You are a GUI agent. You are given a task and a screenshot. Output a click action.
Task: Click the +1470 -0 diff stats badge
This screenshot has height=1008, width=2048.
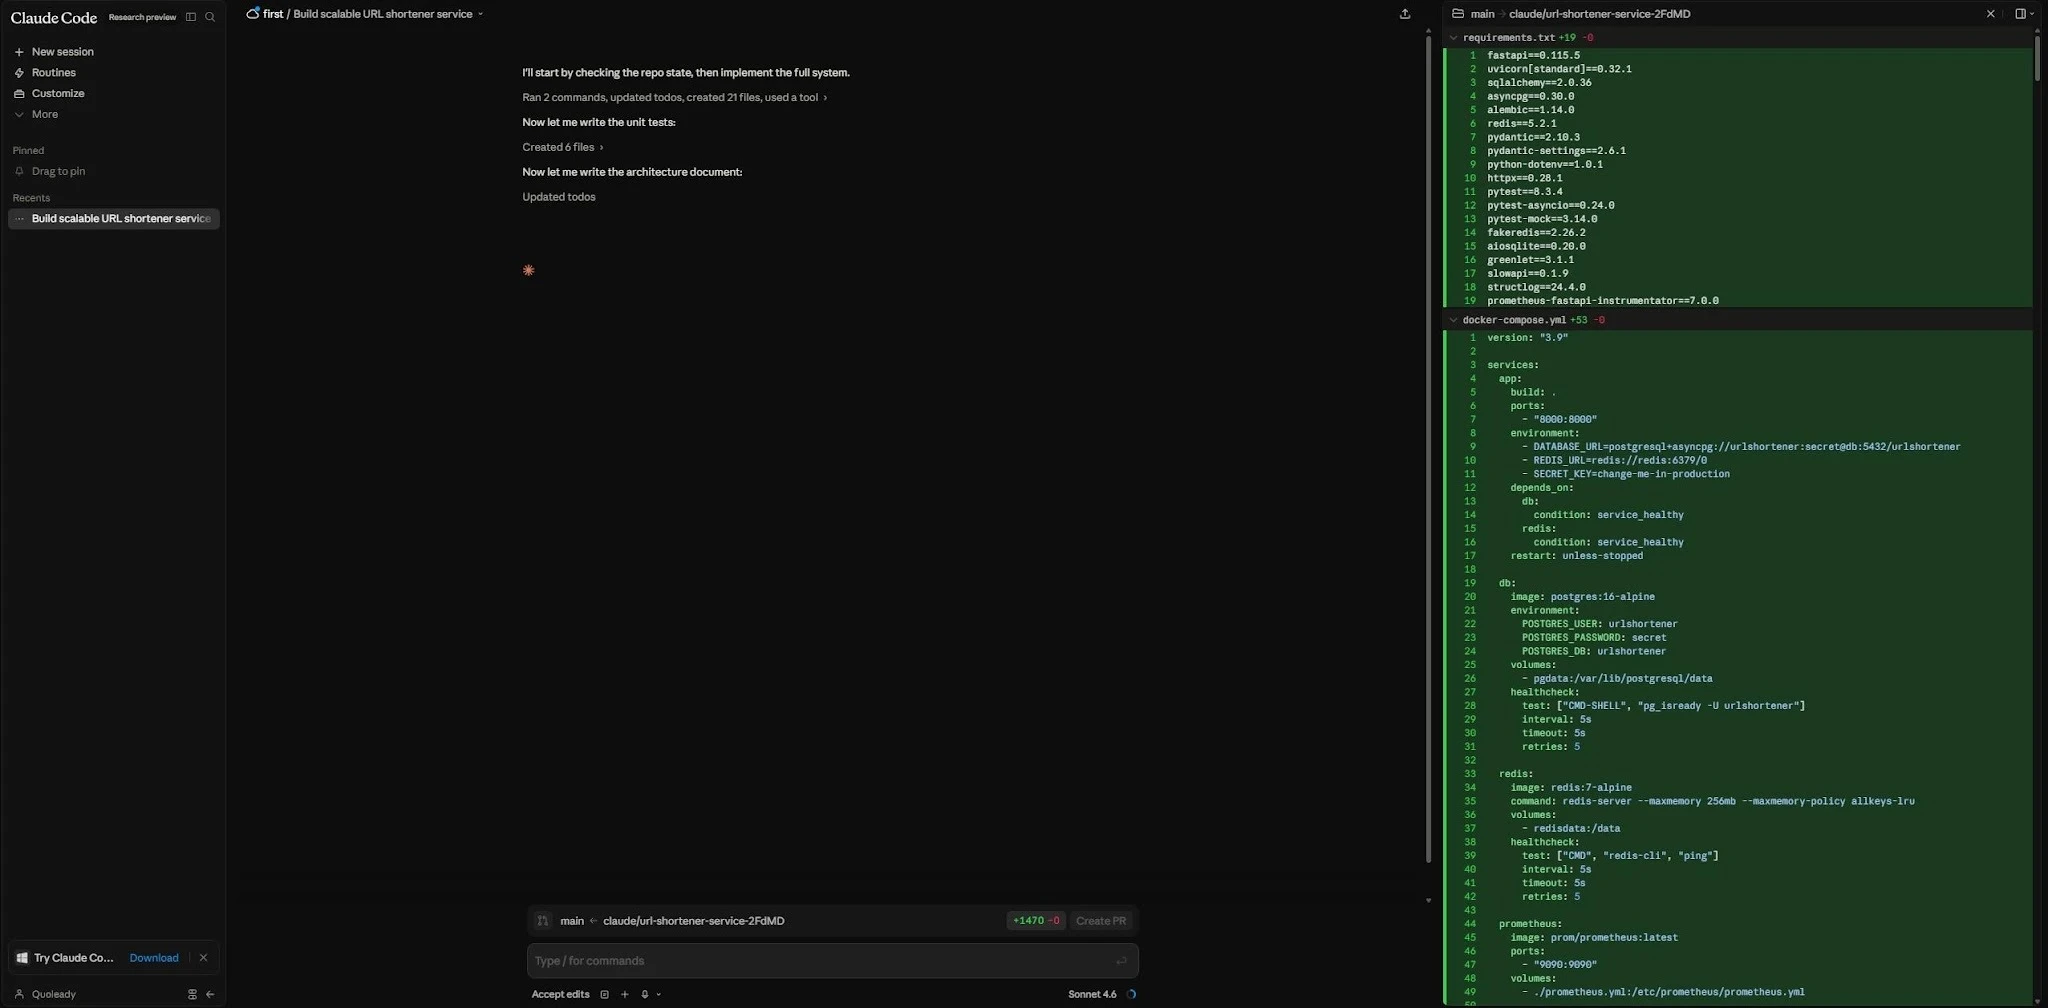click(1035, 921)
